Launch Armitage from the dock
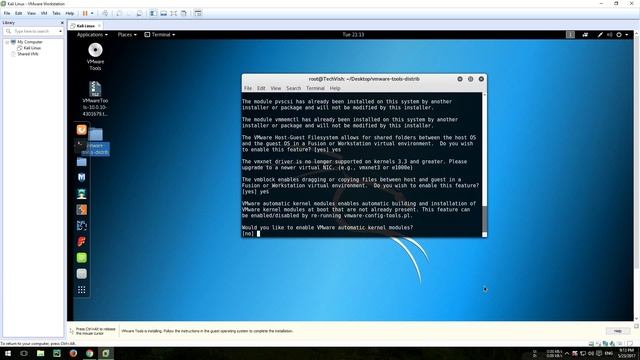The width and height of the screenshot is (640, 360). click(x=82, y=193)
